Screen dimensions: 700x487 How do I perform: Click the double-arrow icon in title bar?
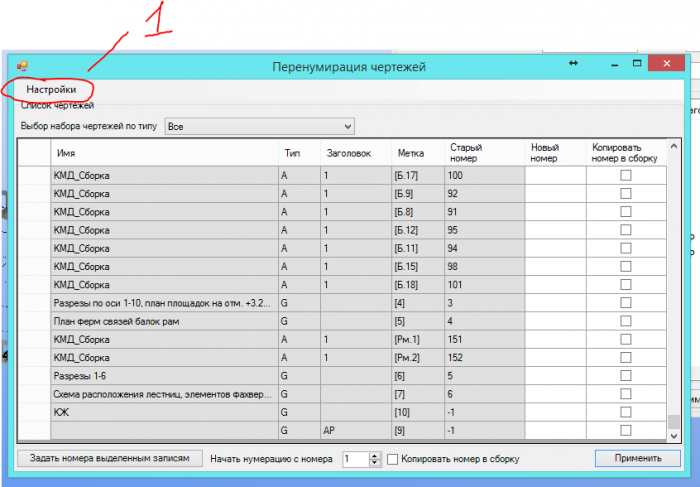click(x=573, y=63)
